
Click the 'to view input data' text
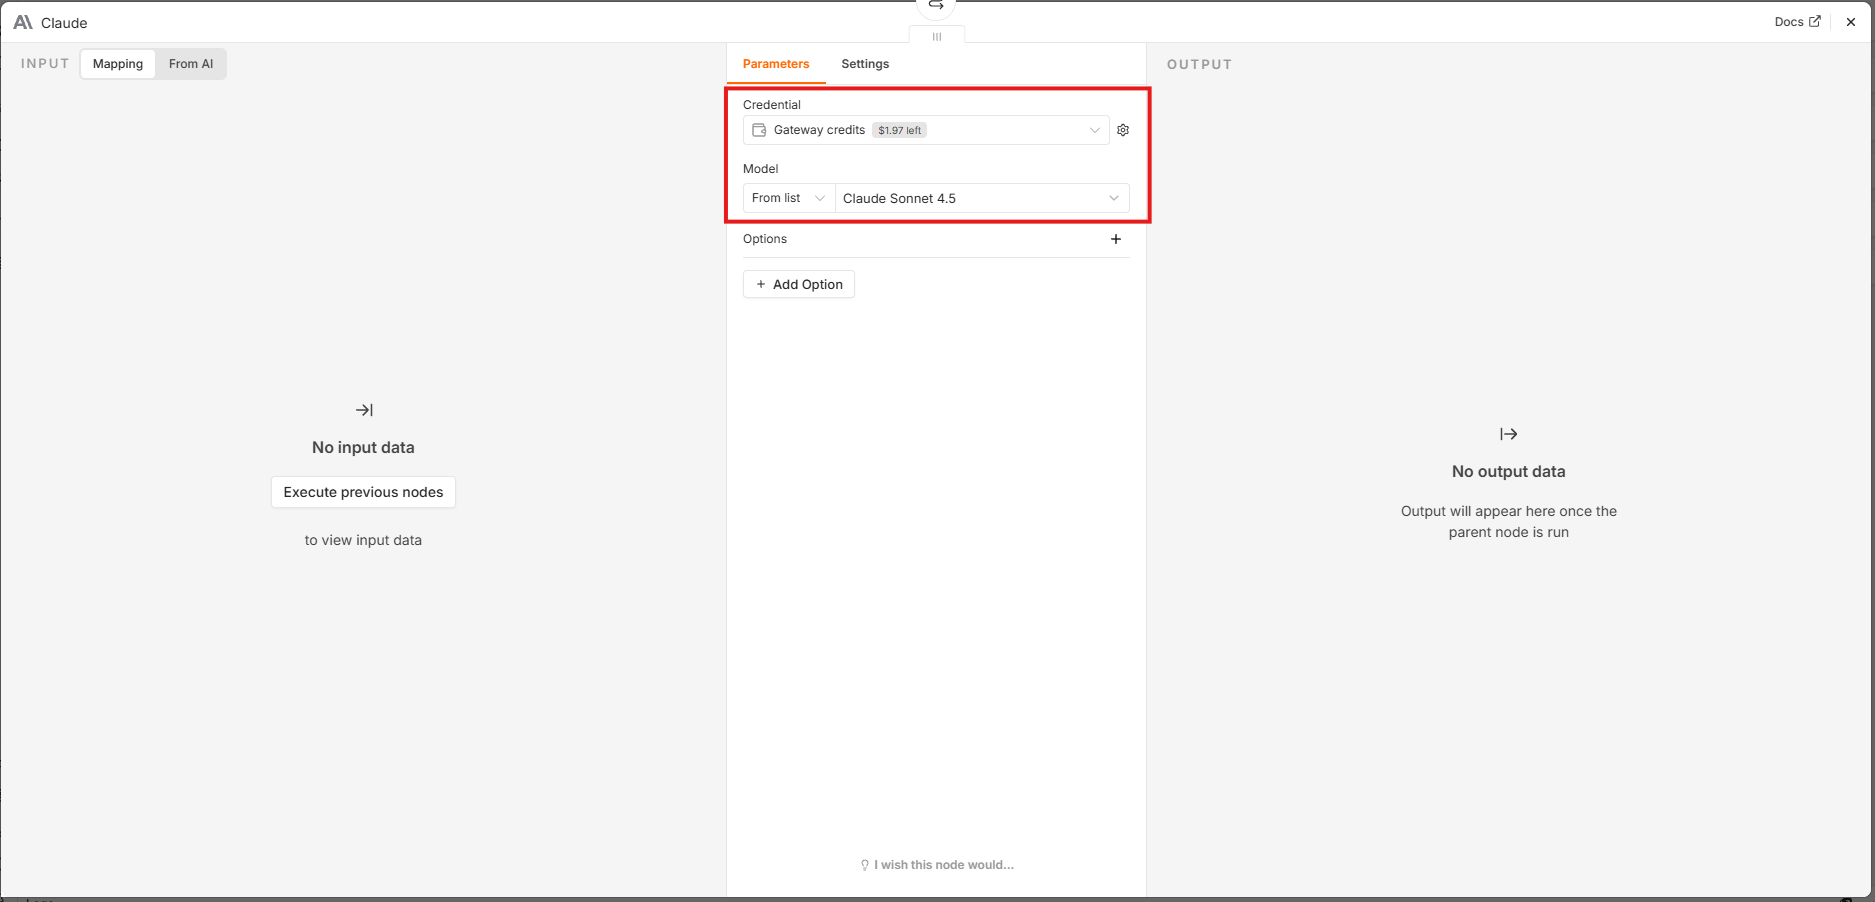[363, 540]
